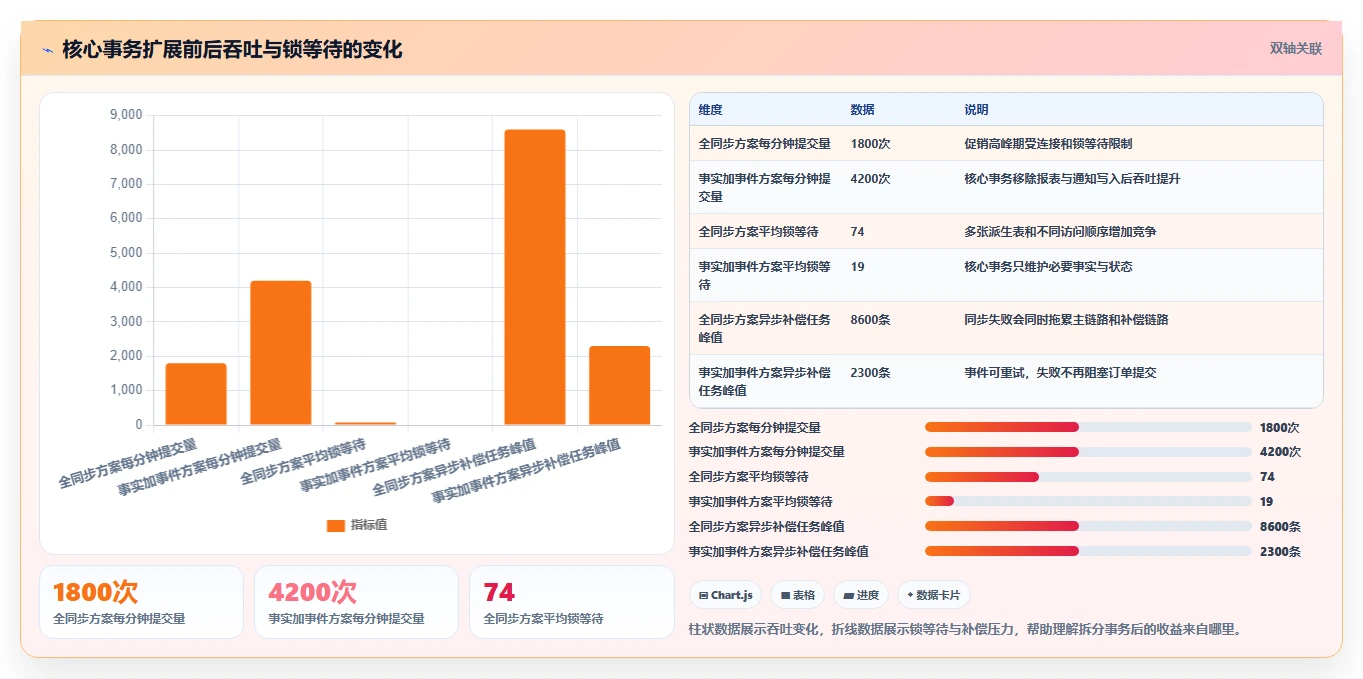1363x679 pixels.
Task: Click the tiny 全同步方案平均锁等待 chart bar
Action: click(x=365, y=424)
